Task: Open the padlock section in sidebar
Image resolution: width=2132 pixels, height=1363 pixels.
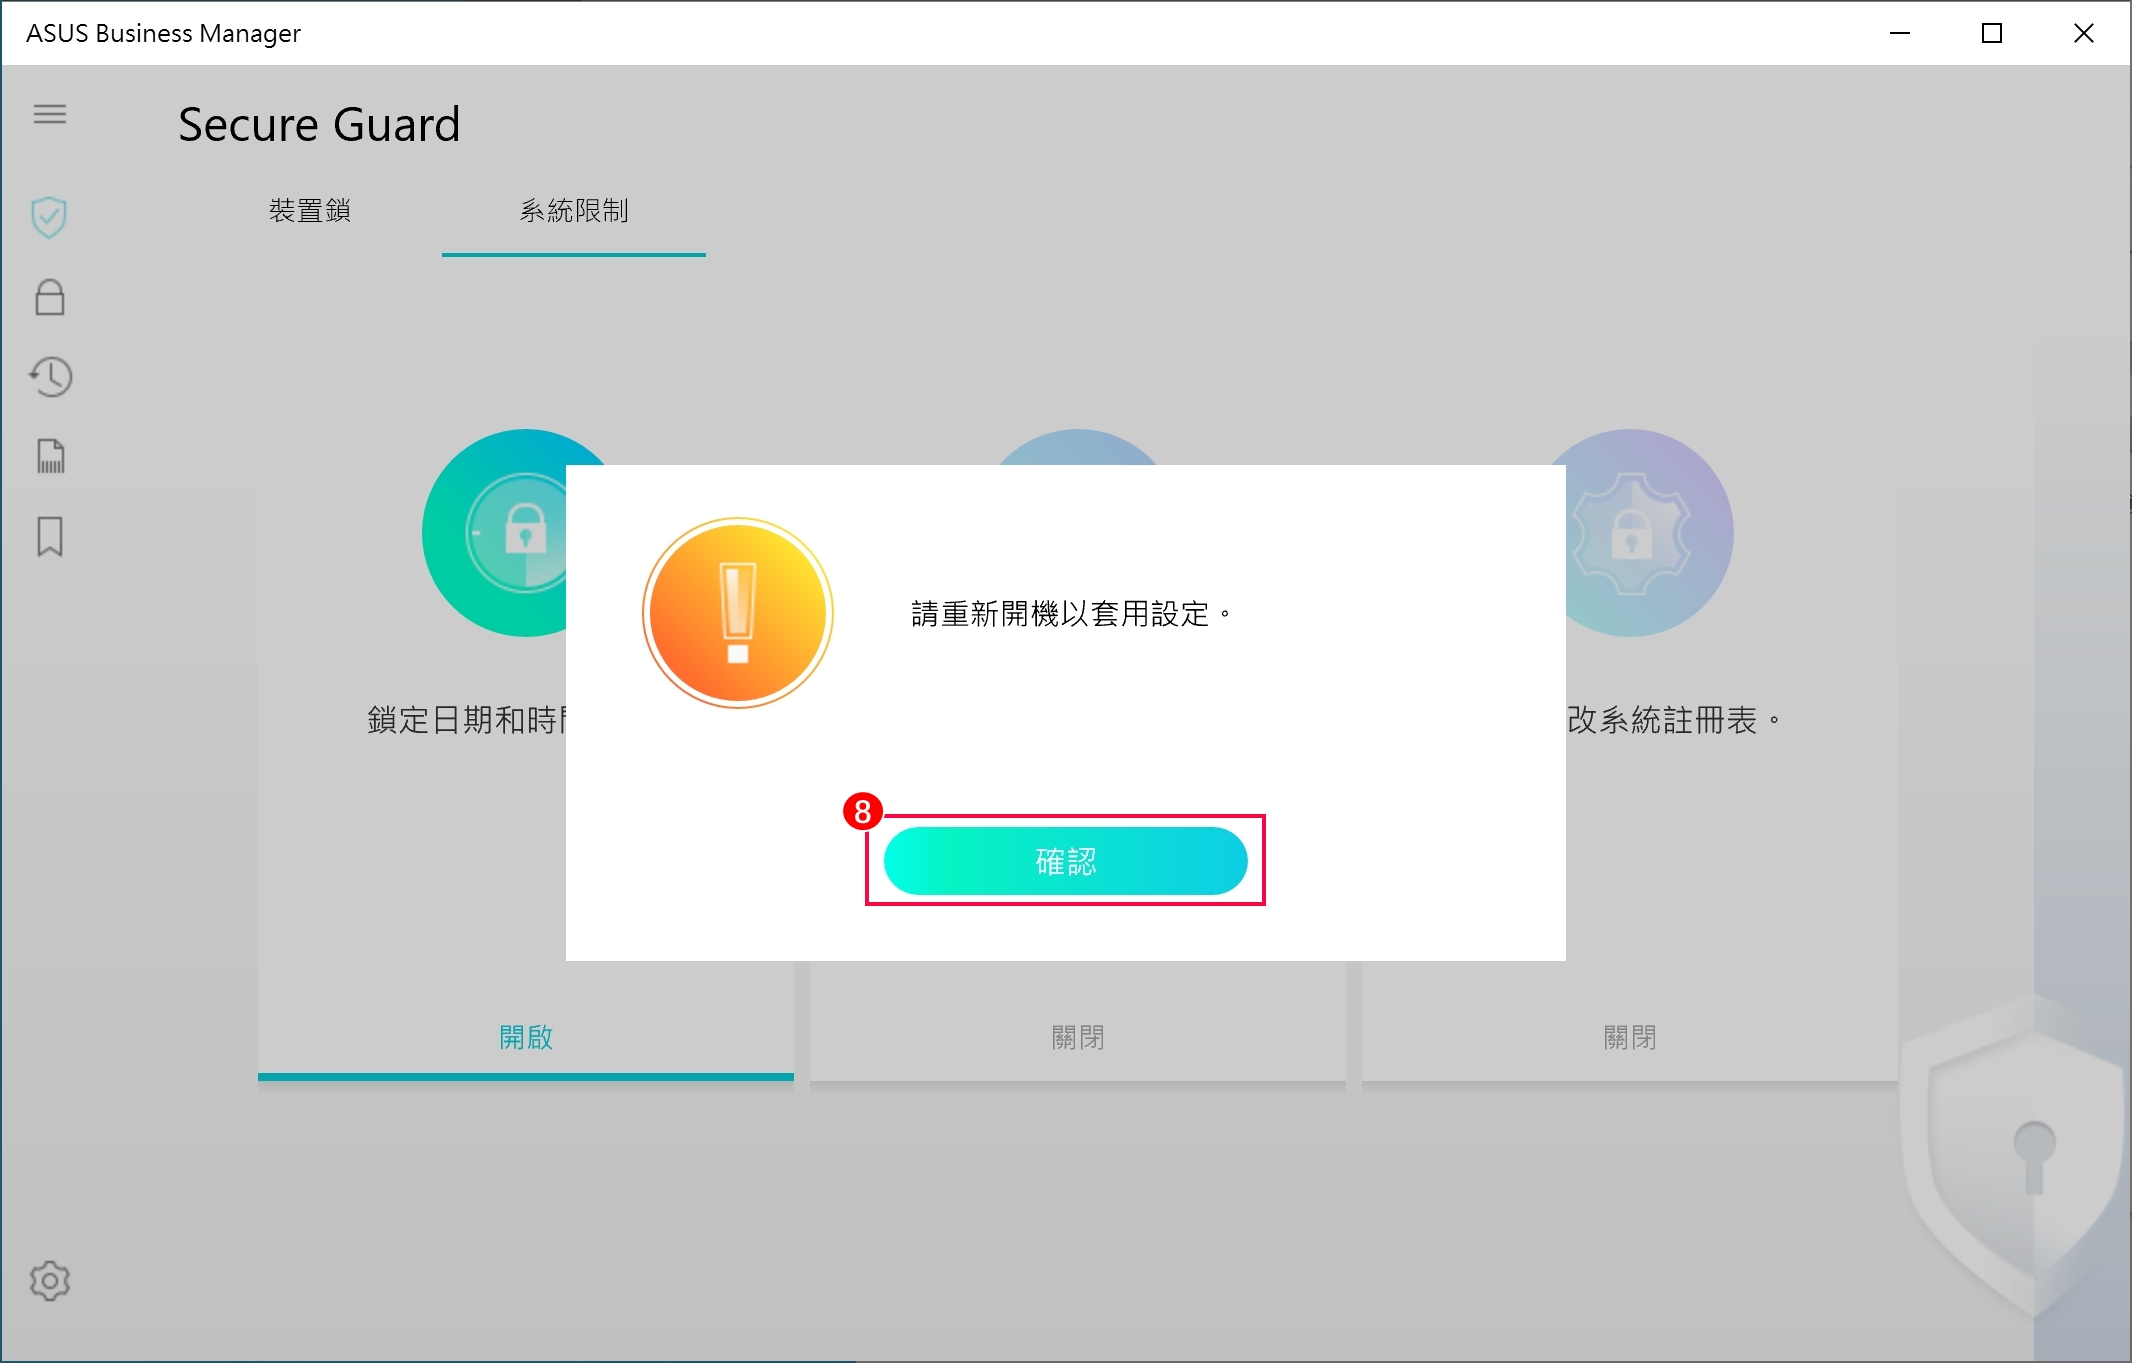Action: click(50, 297)
